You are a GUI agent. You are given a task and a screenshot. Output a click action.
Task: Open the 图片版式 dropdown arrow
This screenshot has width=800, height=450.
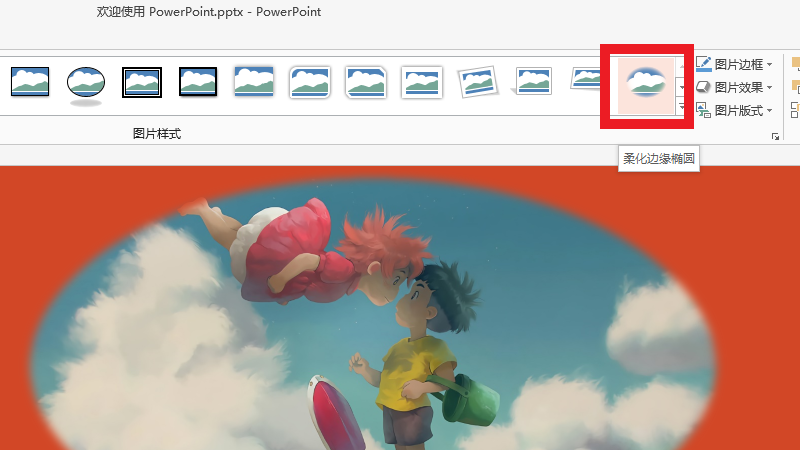(769, 111)
